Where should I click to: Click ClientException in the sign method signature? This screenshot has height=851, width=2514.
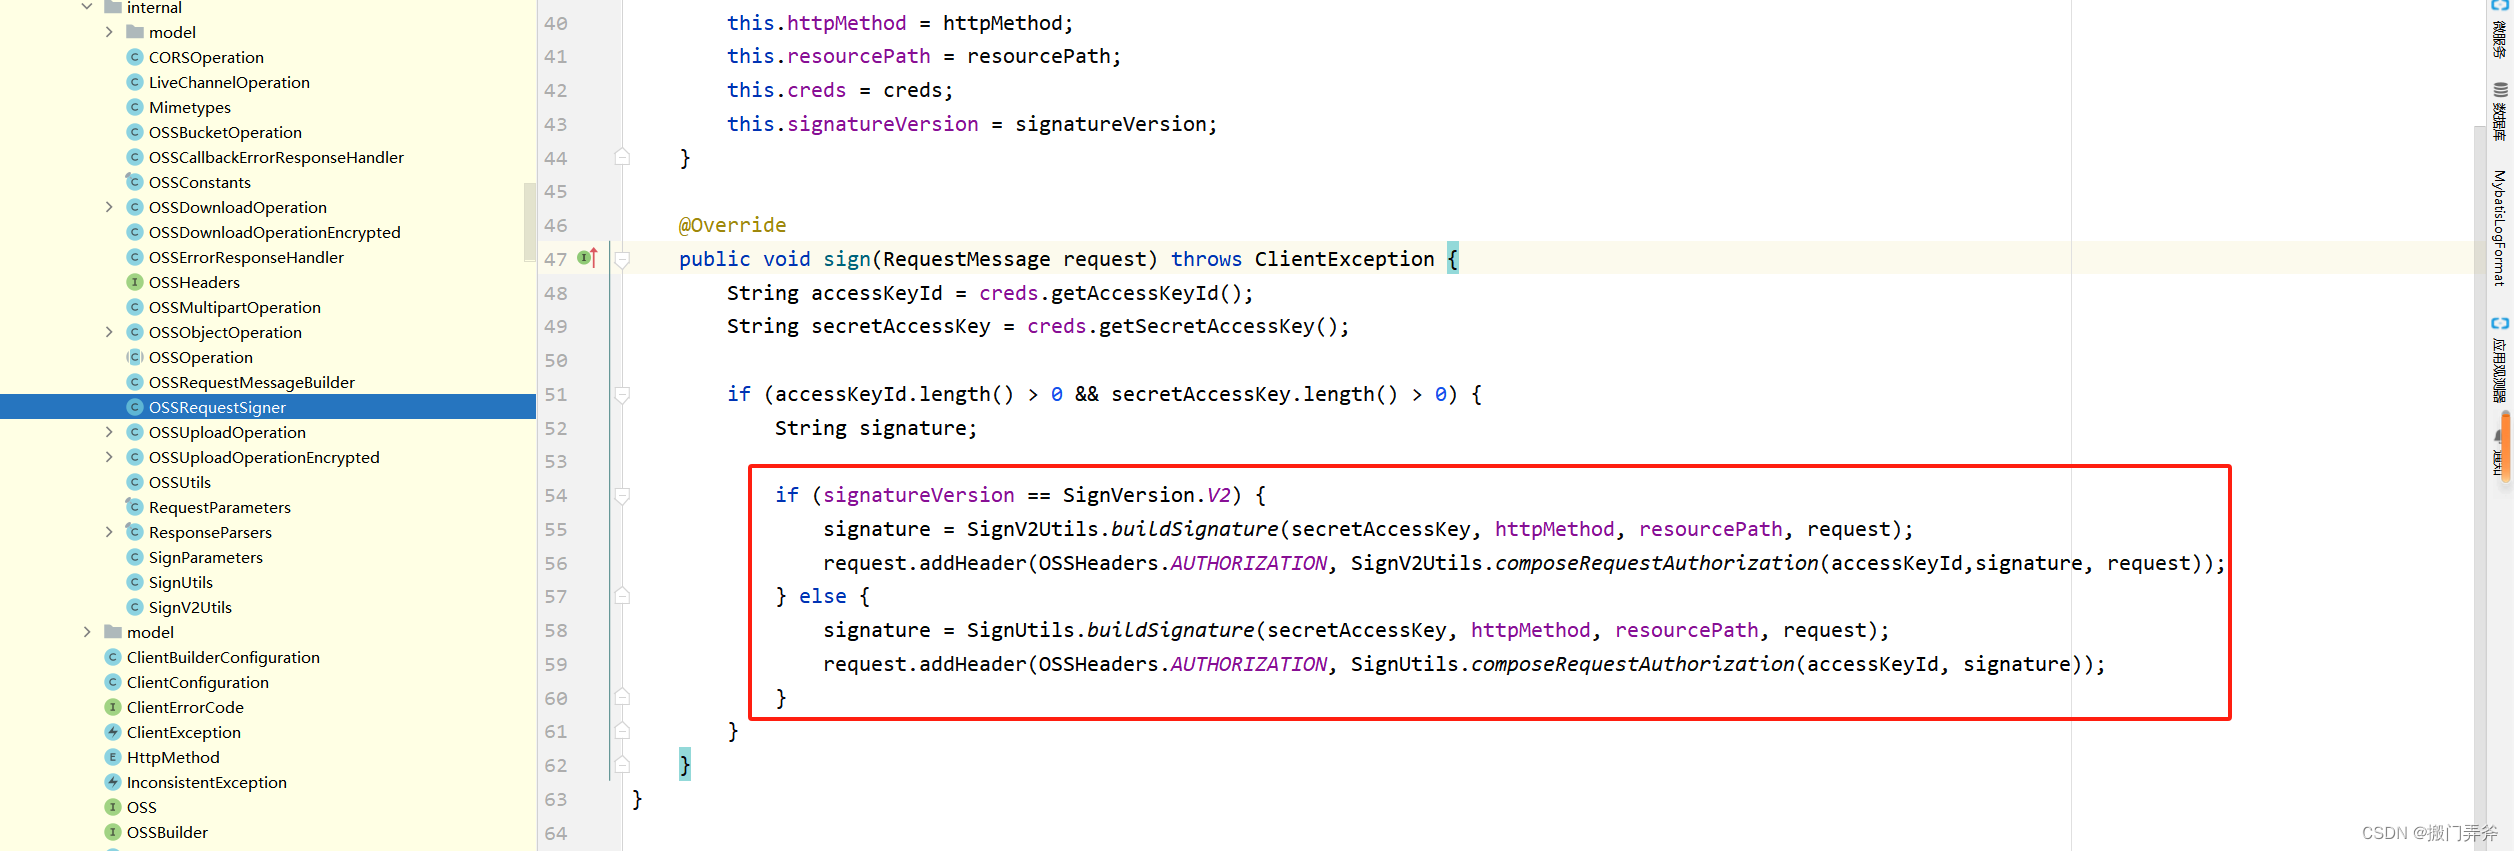tap(1345, 259)
